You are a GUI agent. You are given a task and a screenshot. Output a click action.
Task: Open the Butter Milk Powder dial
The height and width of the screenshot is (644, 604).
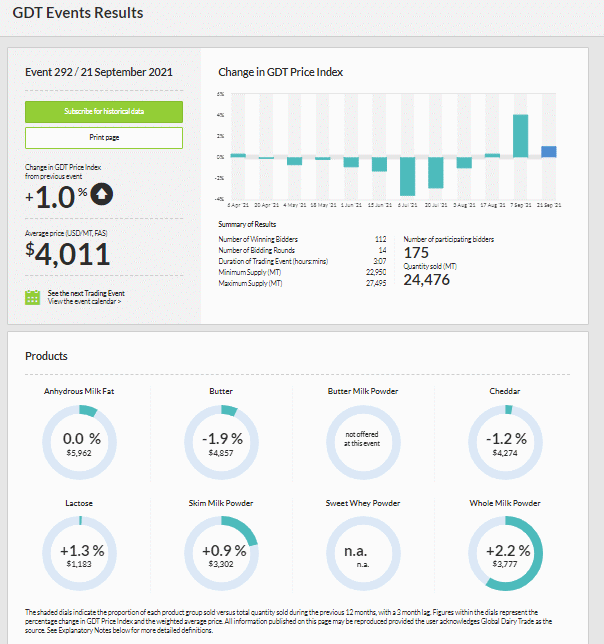point(363,442)
